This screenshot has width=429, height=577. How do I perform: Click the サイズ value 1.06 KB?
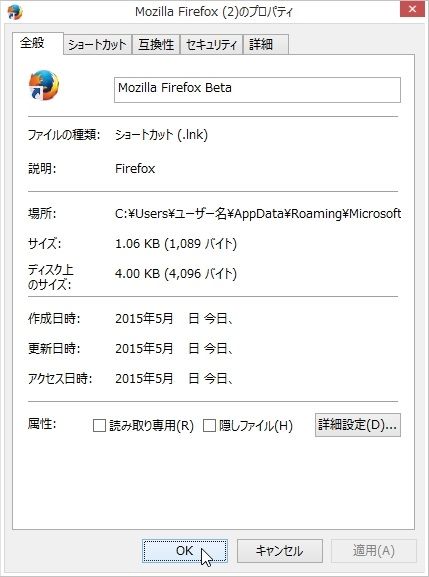[137, 244]
